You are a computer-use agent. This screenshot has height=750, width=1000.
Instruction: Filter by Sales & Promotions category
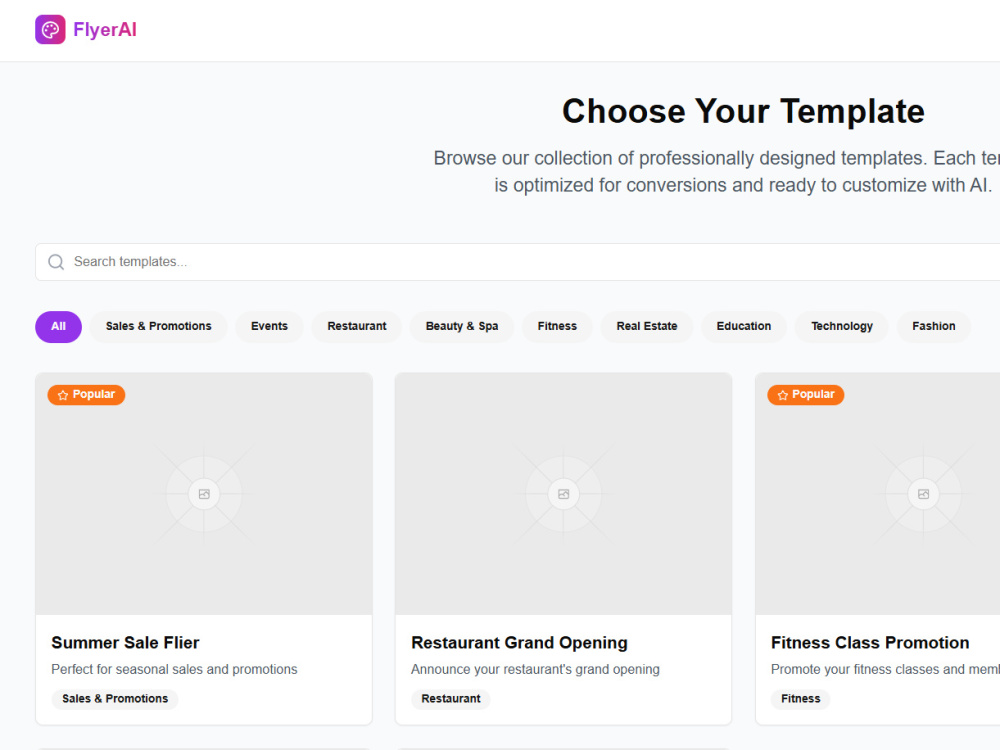158,327
